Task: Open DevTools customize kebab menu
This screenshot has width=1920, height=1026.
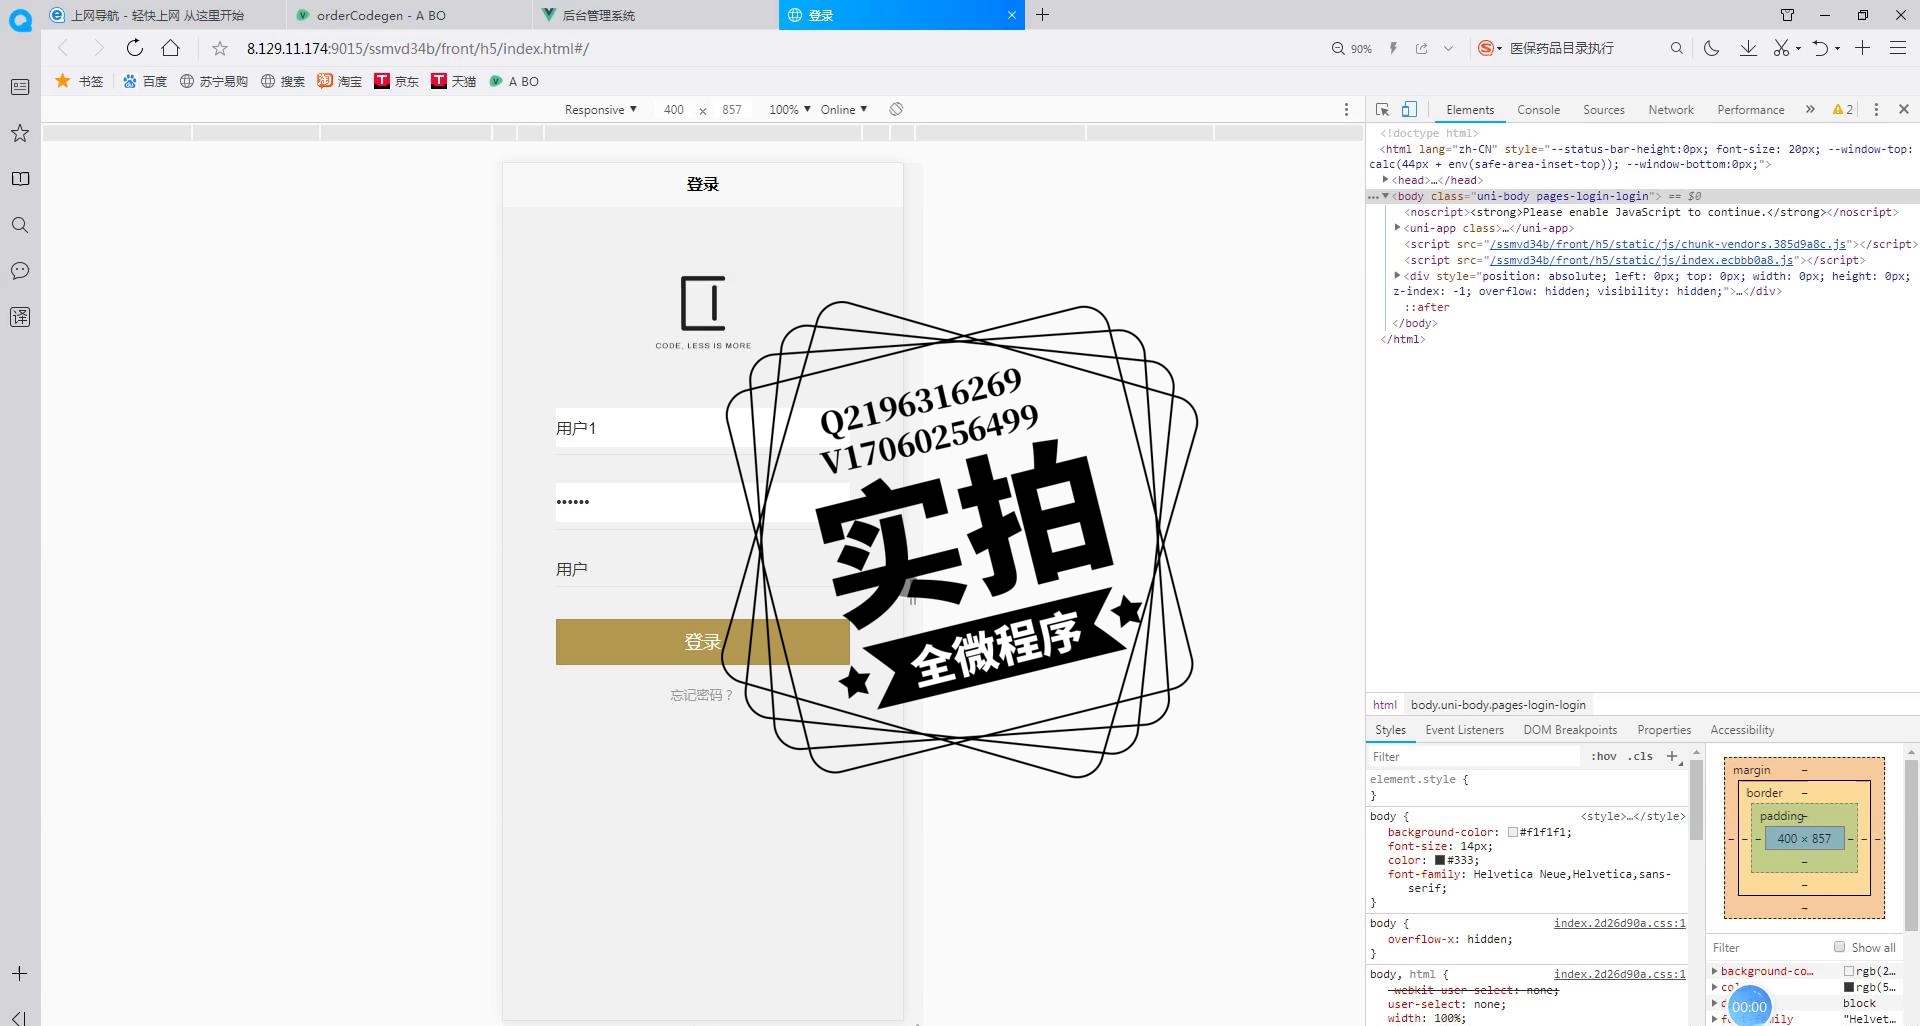Action: (x=1876, y=110)
